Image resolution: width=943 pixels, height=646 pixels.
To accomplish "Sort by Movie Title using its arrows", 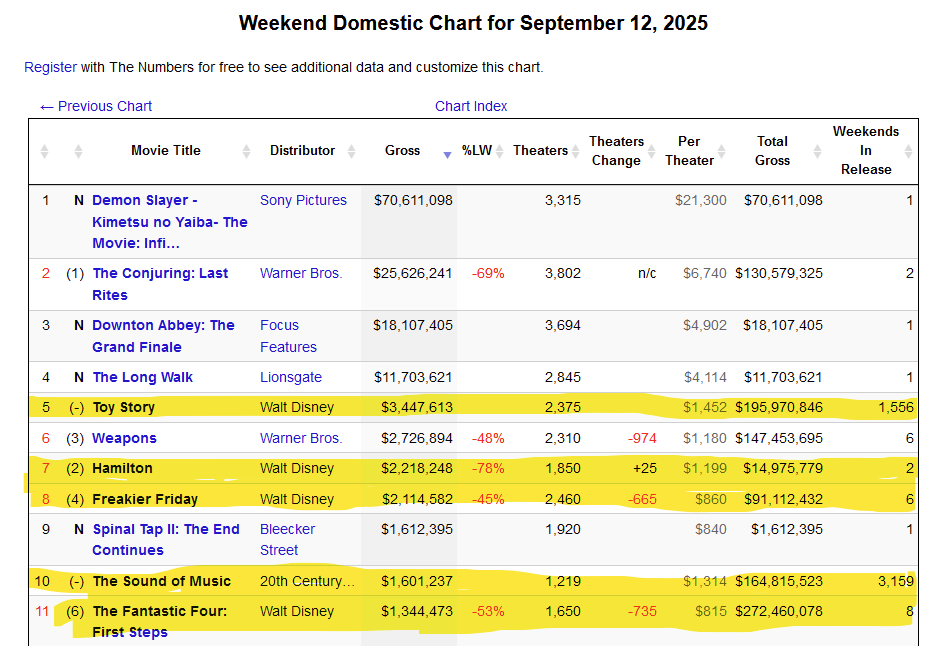I will [247, 151].
